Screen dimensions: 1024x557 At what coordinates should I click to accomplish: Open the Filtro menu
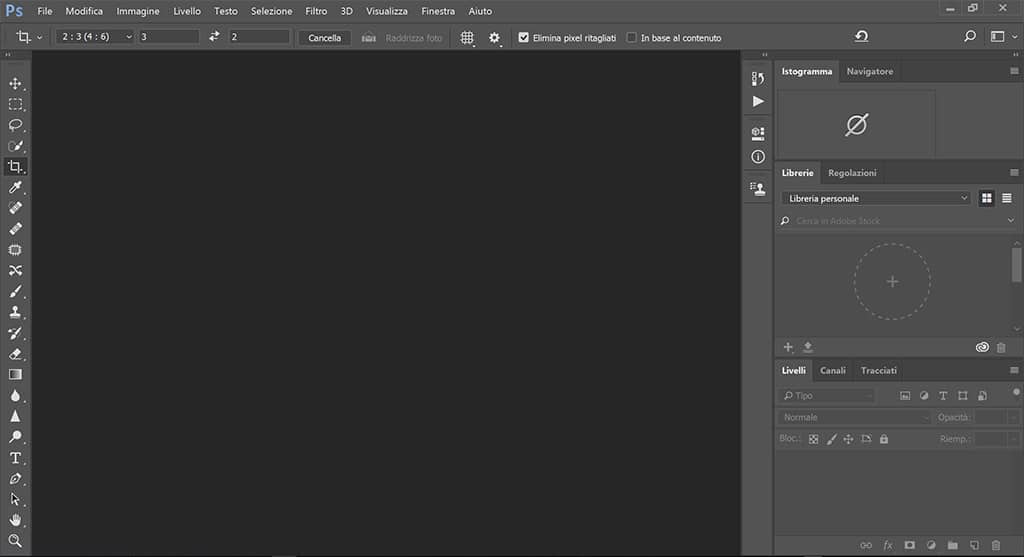[x=316, y=11]
